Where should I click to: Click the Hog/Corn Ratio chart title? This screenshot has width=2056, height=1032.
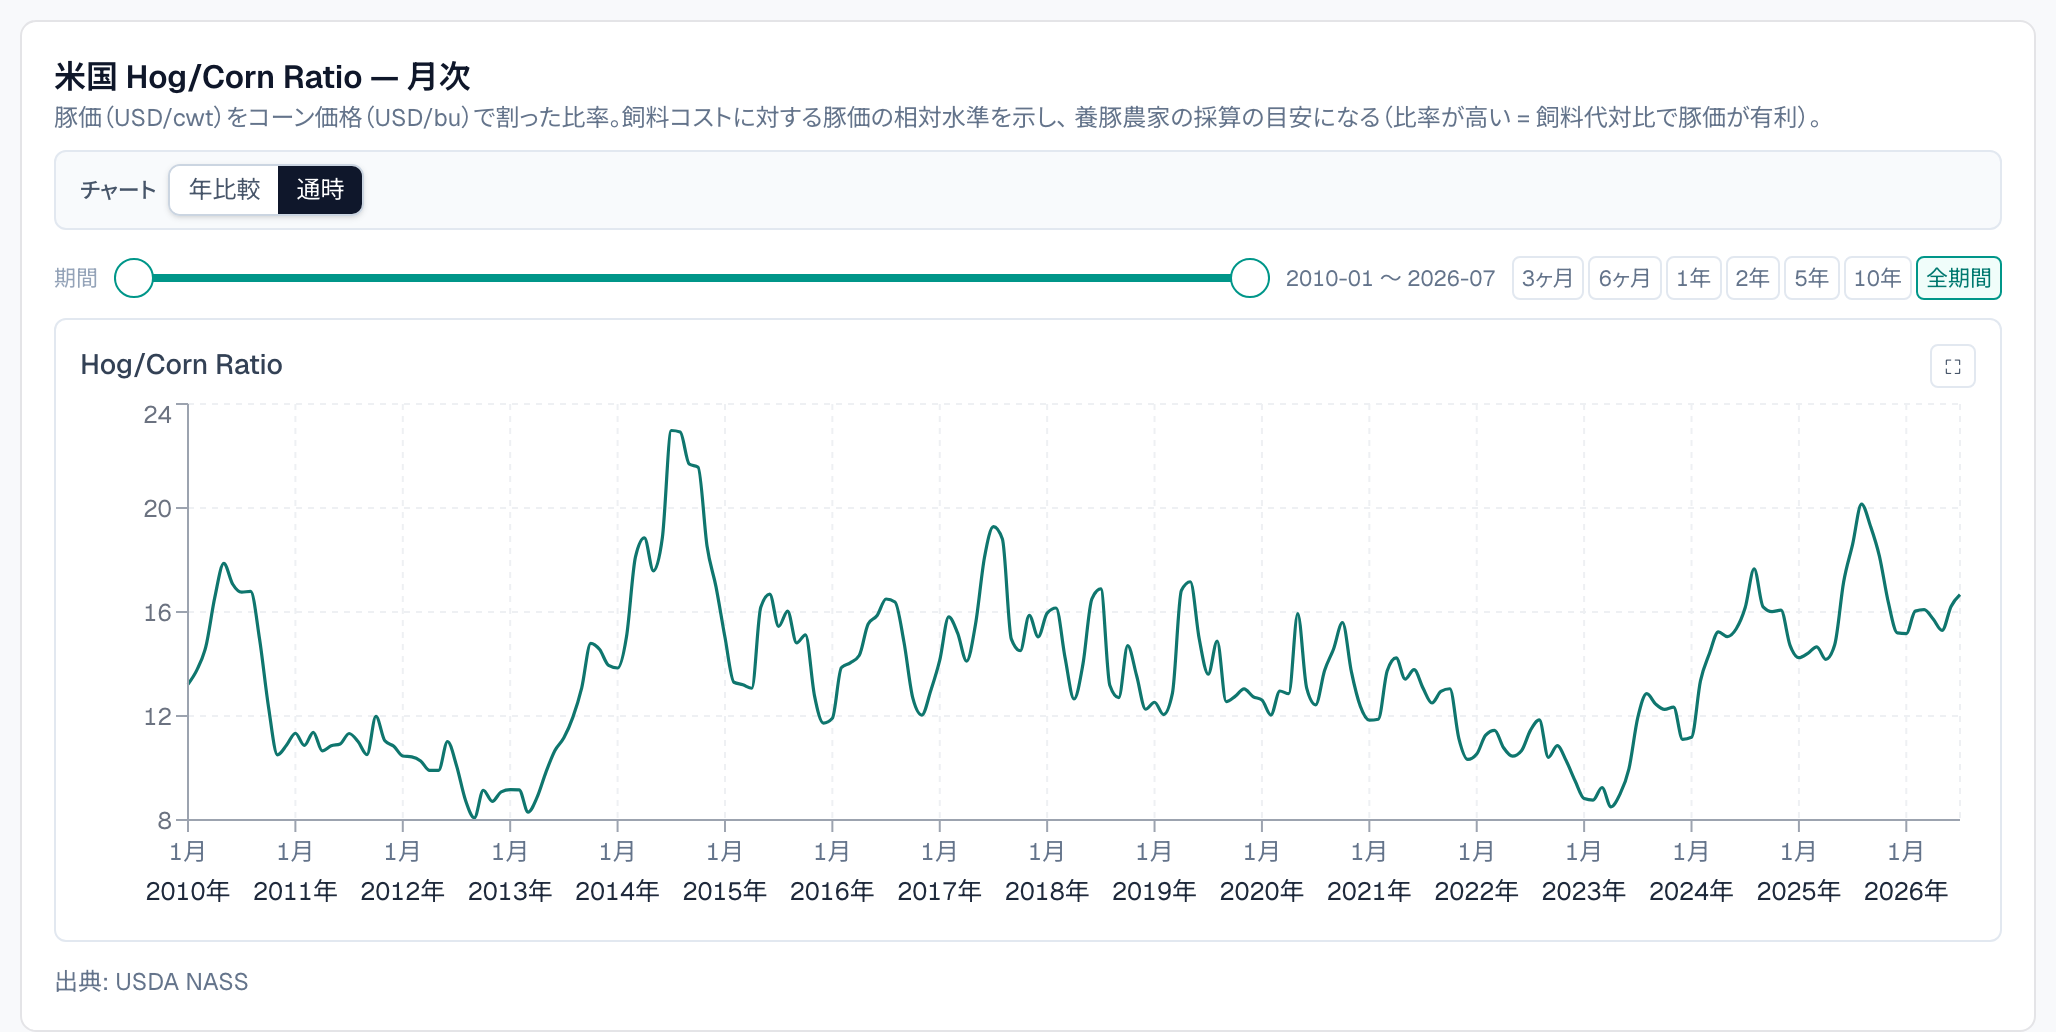pyautogui.click(x=181, y=364)
